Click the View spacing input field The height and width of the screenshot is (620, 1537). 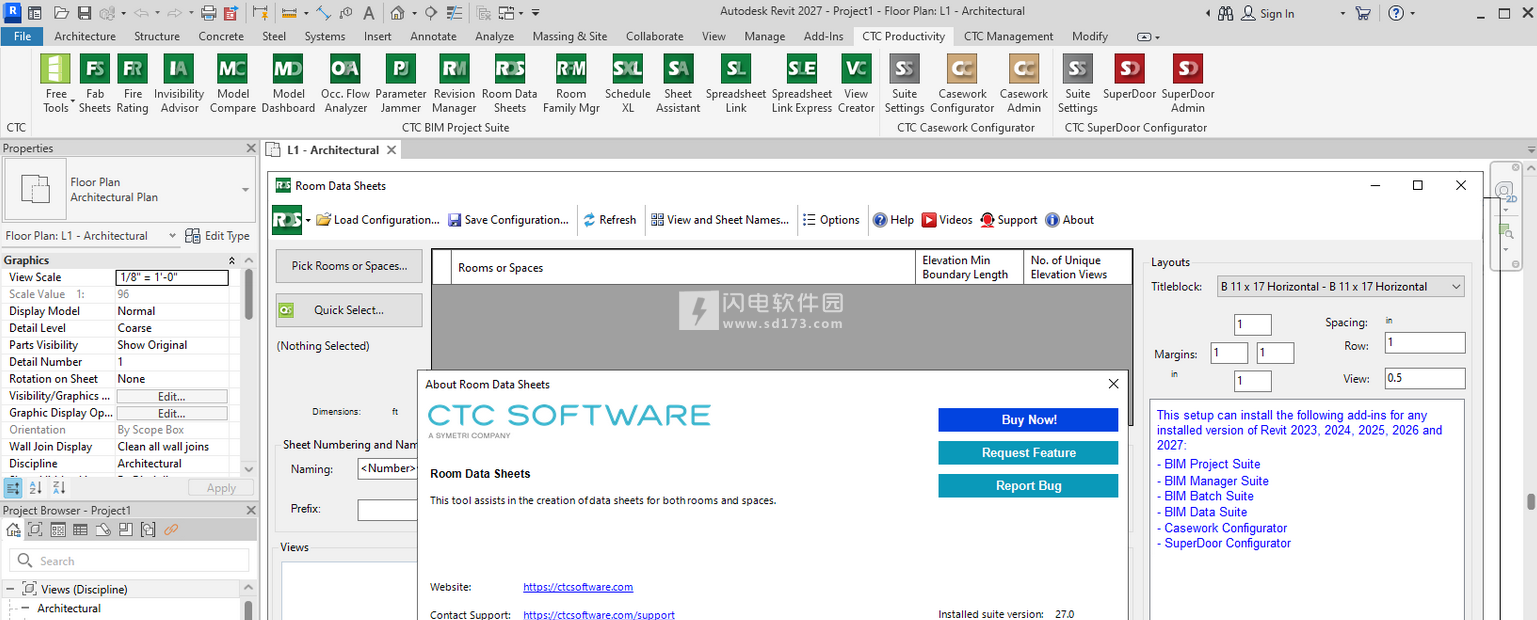click(1425, 379)
